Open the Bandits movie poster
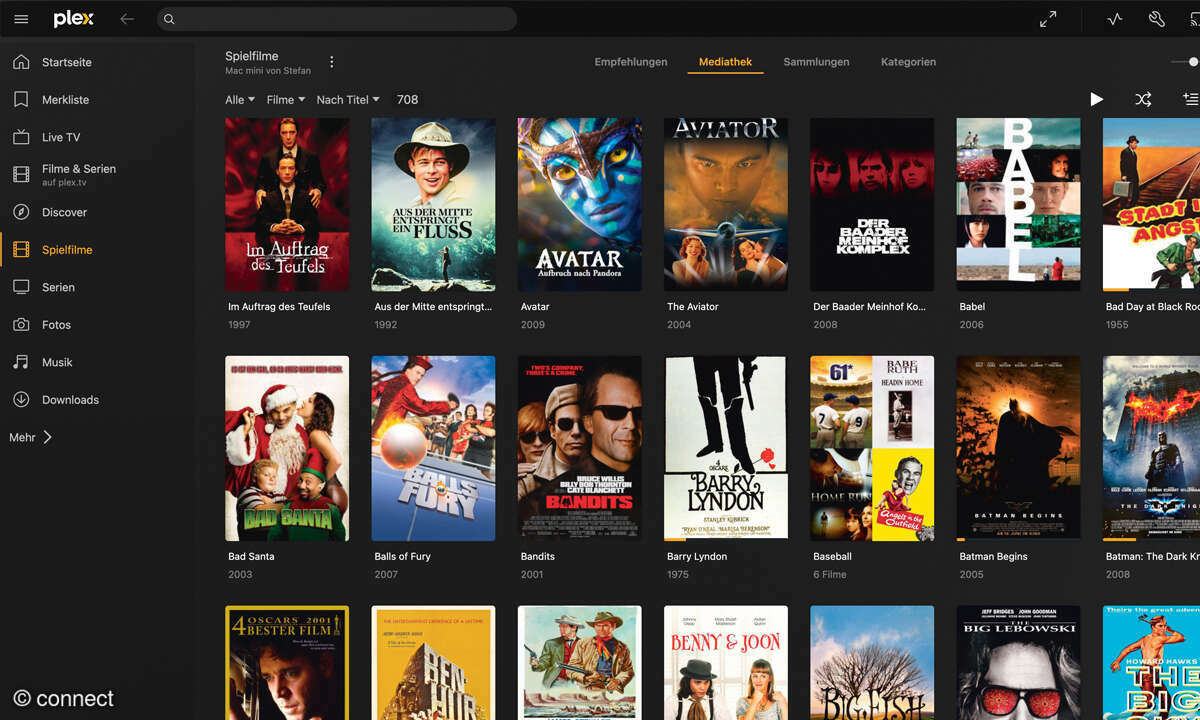 tap(580, 448)
